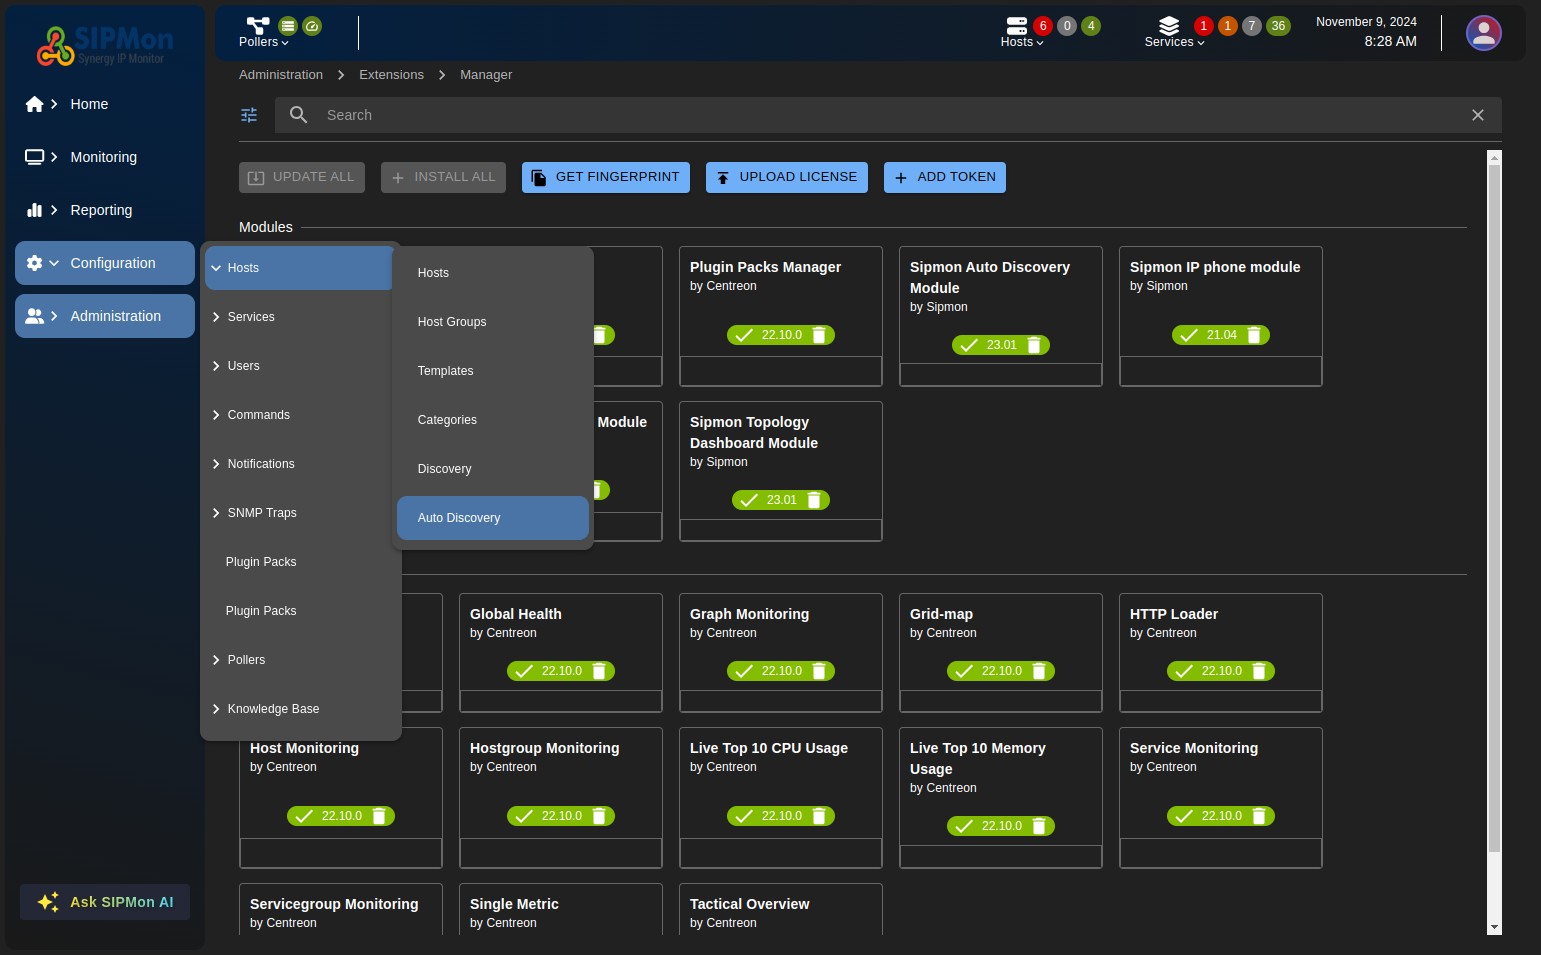Open the Pollers dropdown in top bar
Viewport: 1541px width, 955px height.
pyautogui.click(x=263, y=42)
